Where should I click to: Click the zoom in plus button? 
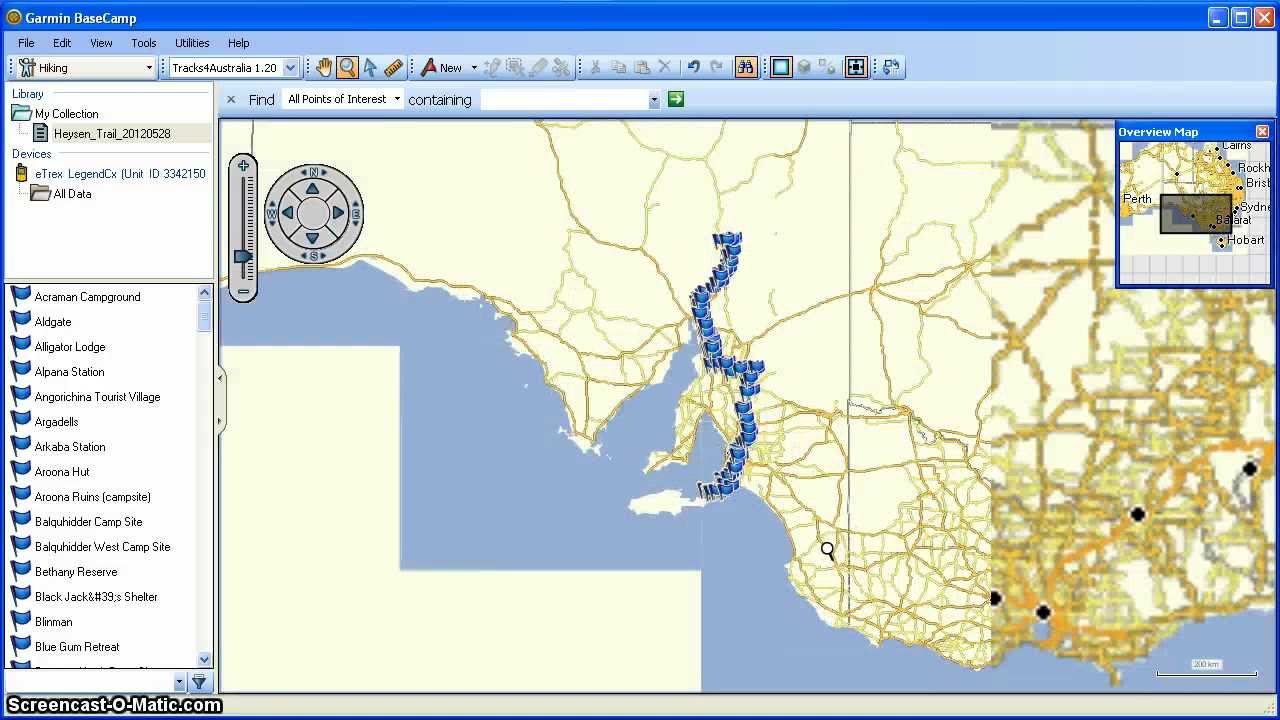[x=243, y=166]
